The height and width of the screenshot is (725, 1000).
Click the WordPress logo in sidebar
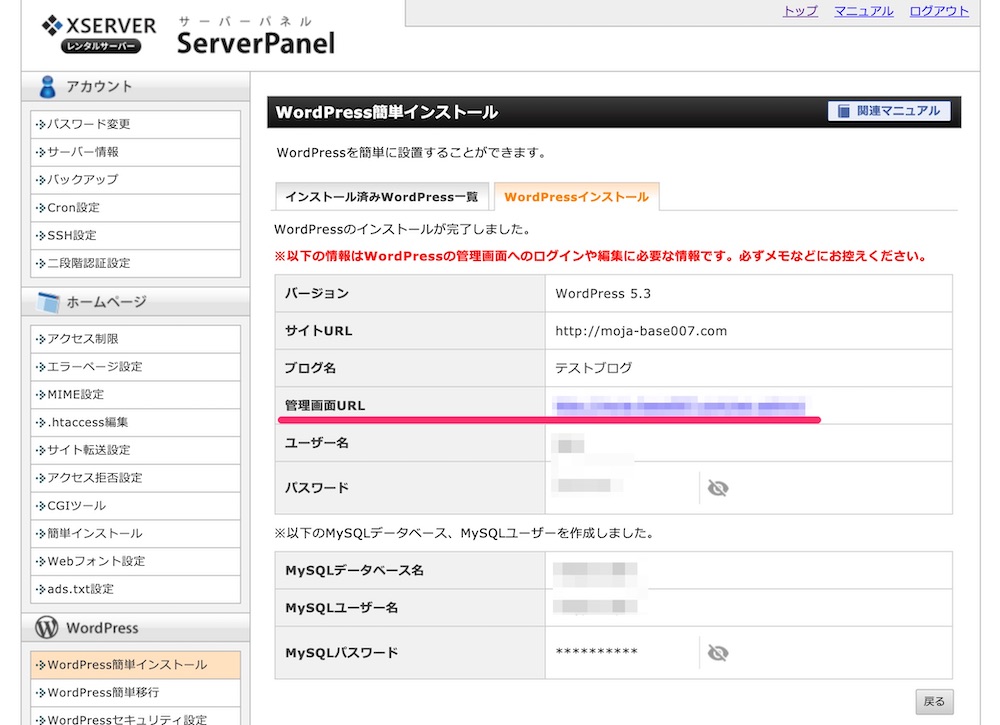(47, 627)
